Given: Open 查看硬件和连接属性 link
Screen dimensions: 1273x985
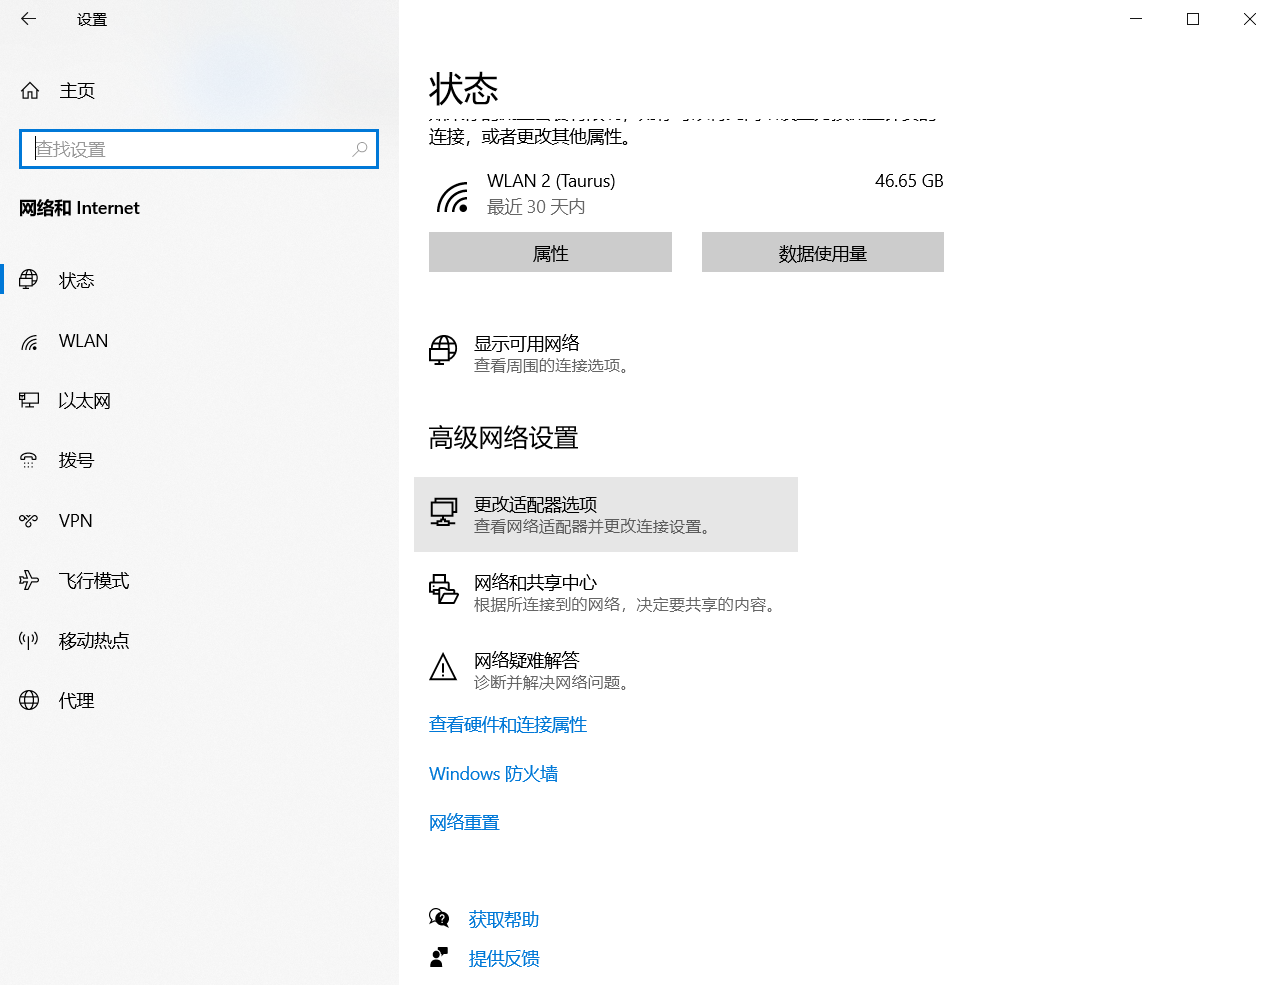Looking at the screenshot, I should 508,725.
